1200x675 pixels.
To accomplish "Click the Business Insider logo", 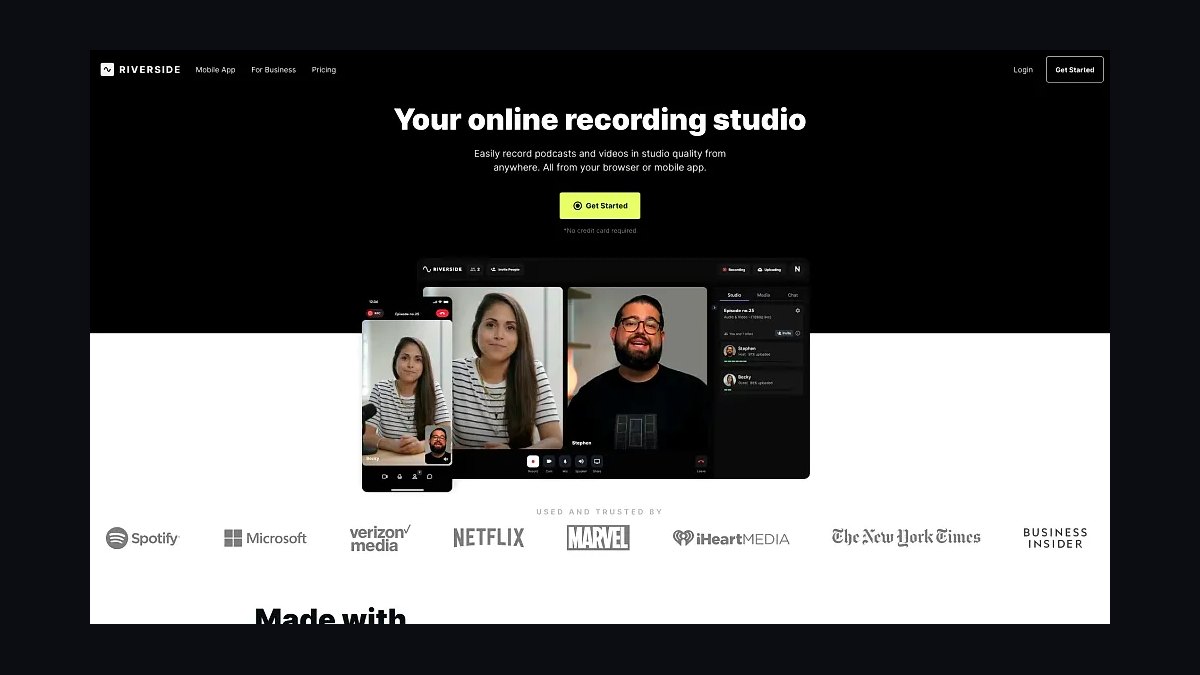I will (x=1055, y=538).
